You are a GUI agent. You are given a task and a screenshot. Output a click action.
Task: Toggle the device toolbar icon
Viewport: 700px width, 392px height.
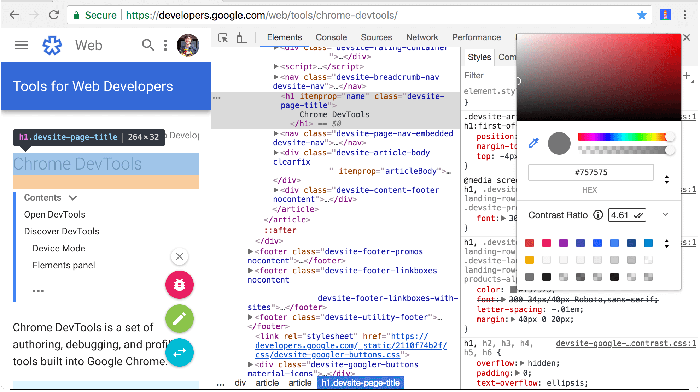click(x=242, y=38)
